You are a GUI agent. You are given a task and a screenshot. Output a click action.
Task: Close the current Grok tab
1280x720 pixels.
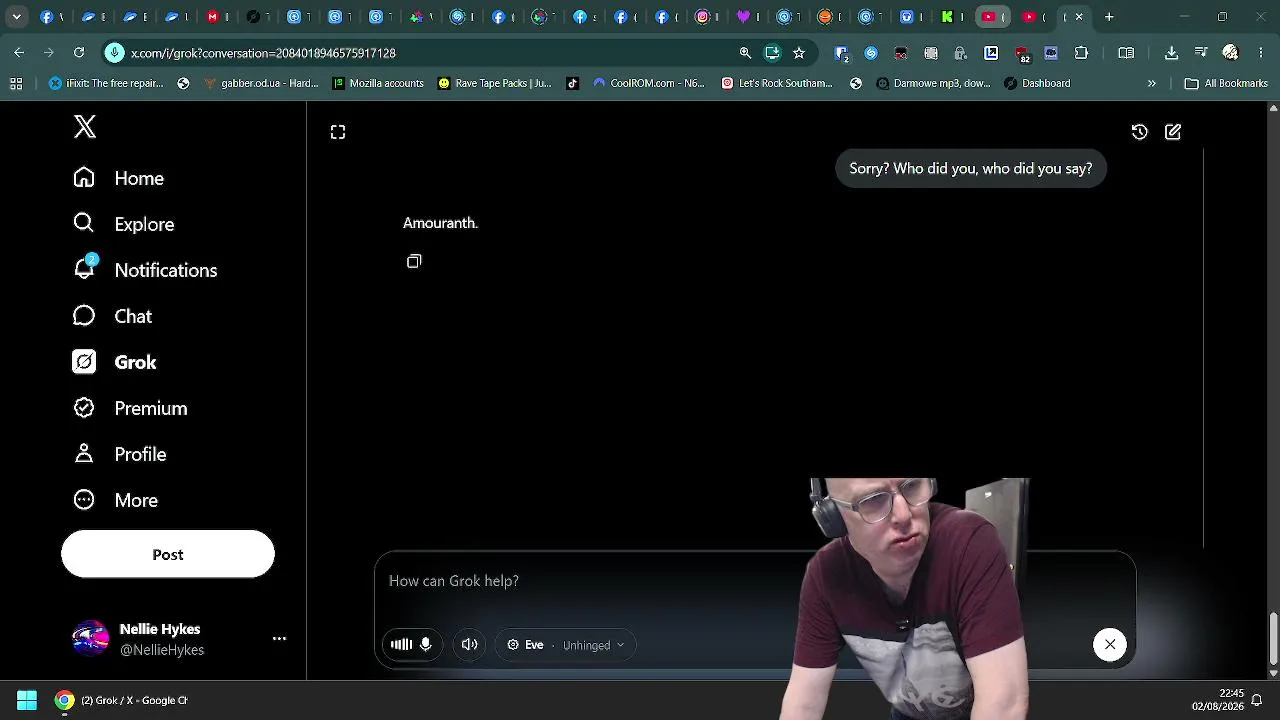1079,17
